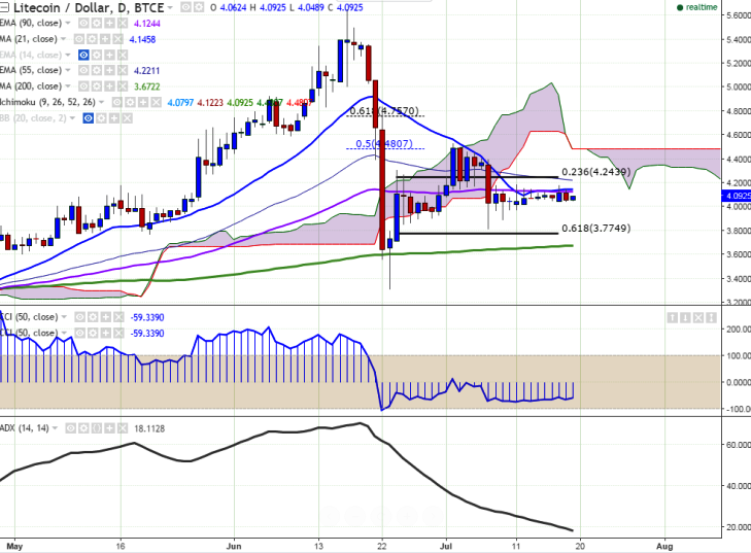Expand the Litecoin / Dollar title dropdown

(170, 8)
